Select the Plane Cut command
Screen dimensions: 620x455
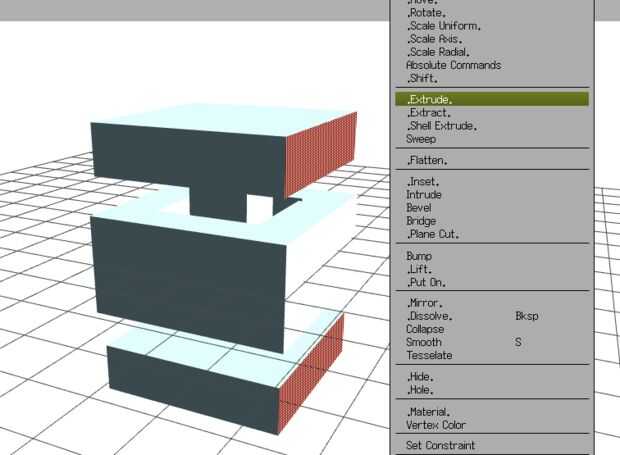pos(492,234)
